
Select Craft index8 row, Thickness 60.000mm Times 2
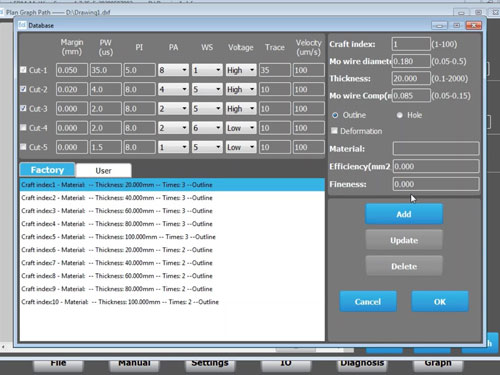pos(172,276)
